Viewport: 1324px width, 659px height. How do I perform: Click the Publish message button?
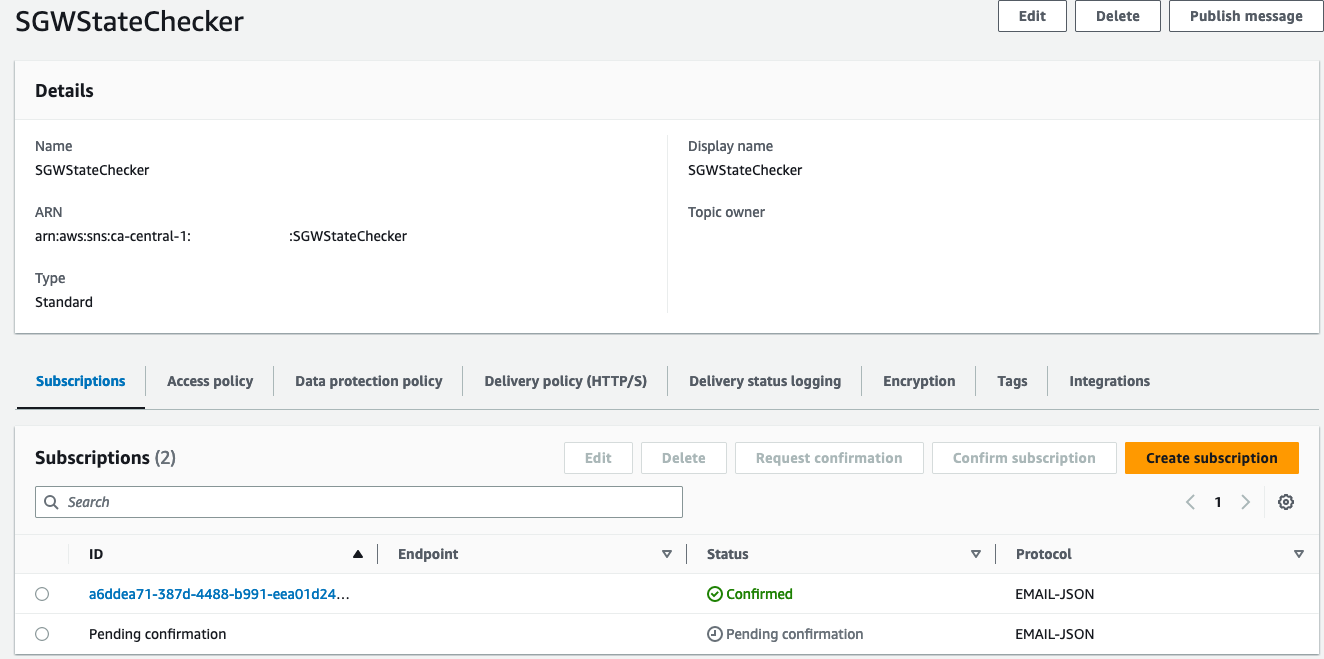pyautogui.click(x=1245, y=16)
